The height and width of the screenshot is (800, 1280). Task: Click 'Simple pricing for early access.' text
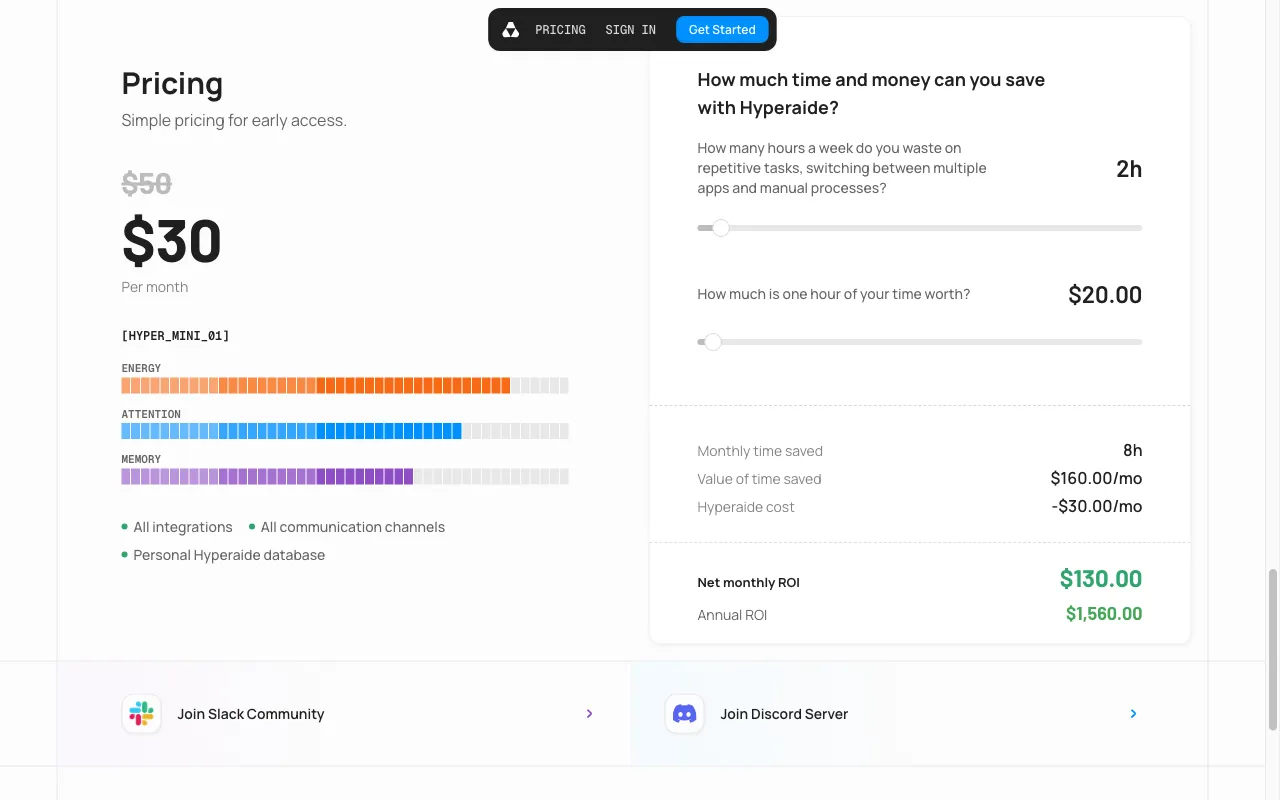[x=234, y=121]
